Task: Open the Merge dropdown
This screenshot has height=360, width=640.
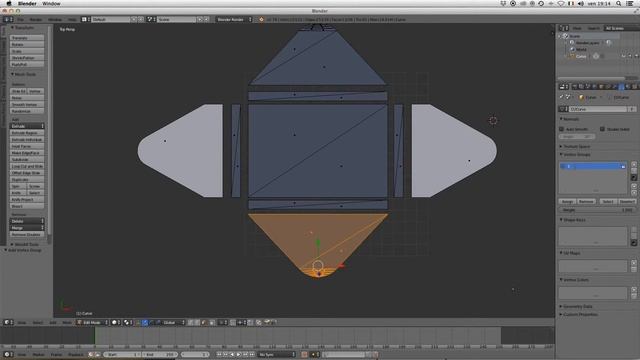Action: 27,228
